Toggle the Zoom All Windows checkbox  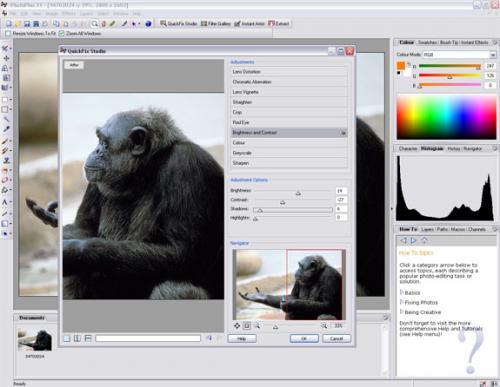tap(61, 33)
